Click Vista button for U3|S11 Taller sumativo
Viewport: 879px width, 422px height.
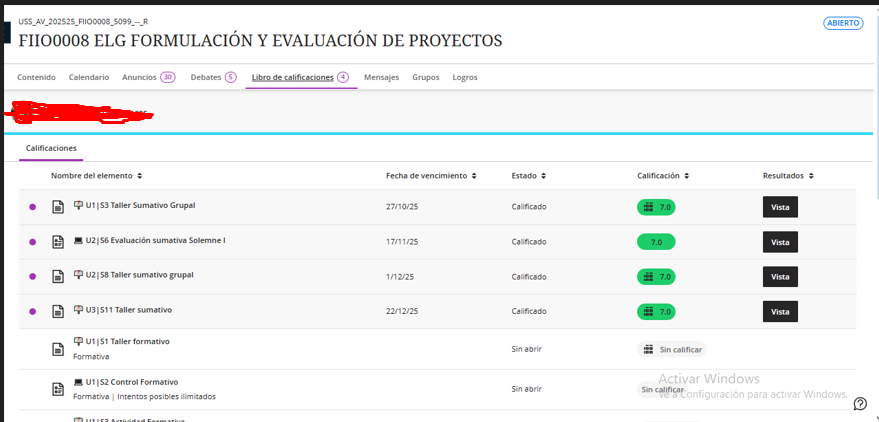pos(780,312)
